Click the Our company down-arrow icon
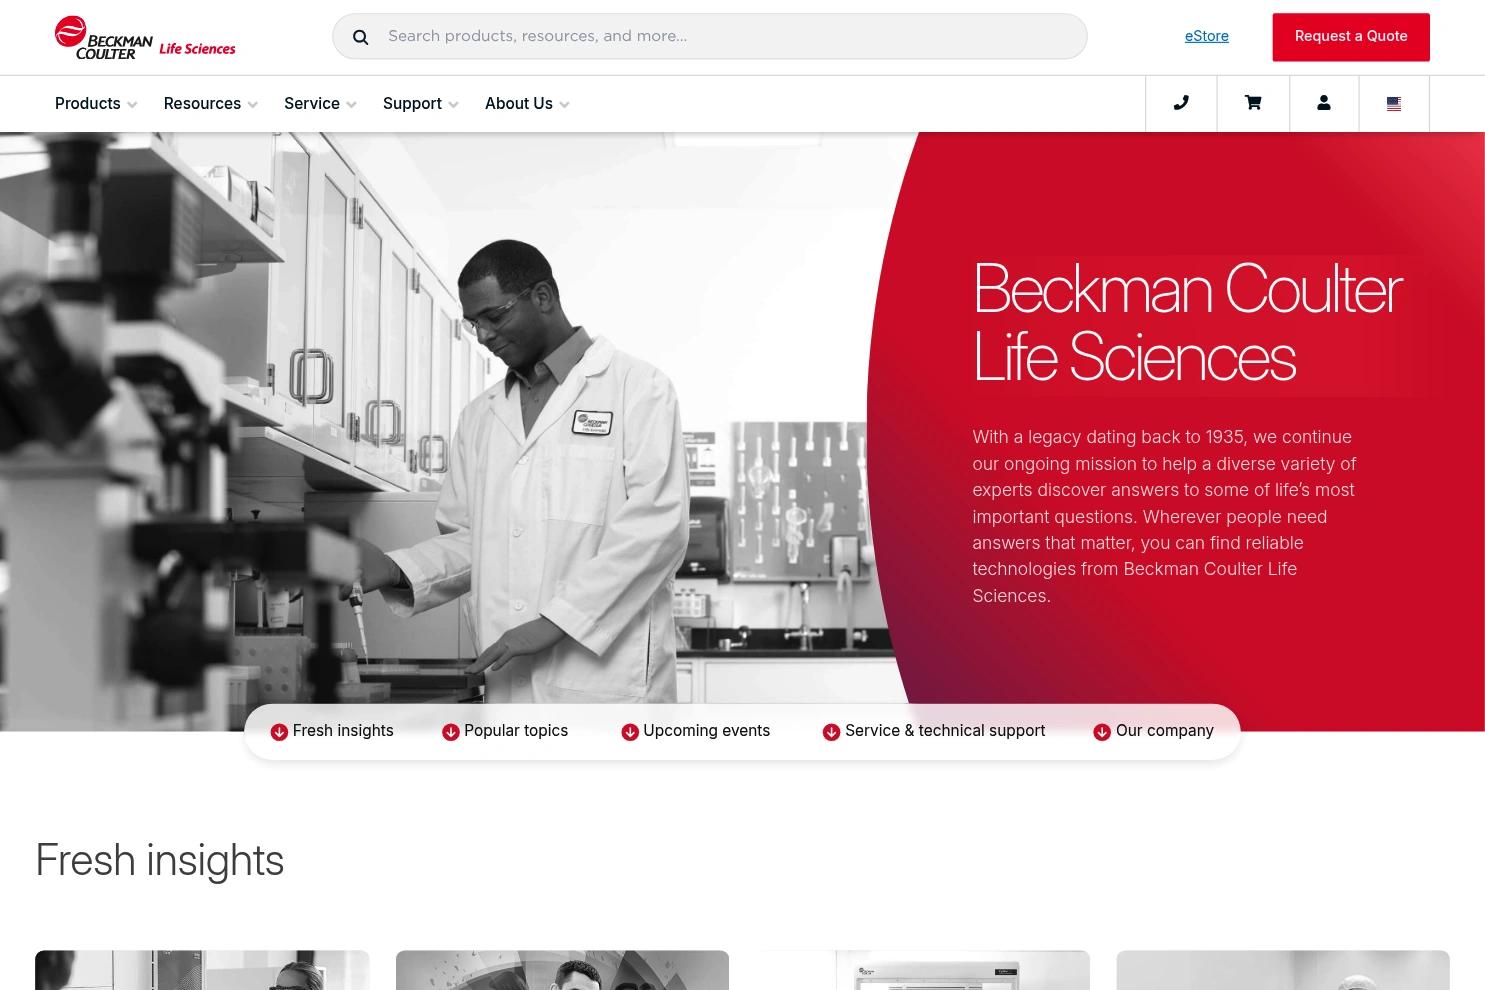This screenshot has width=1485, height=990. 1102,732
